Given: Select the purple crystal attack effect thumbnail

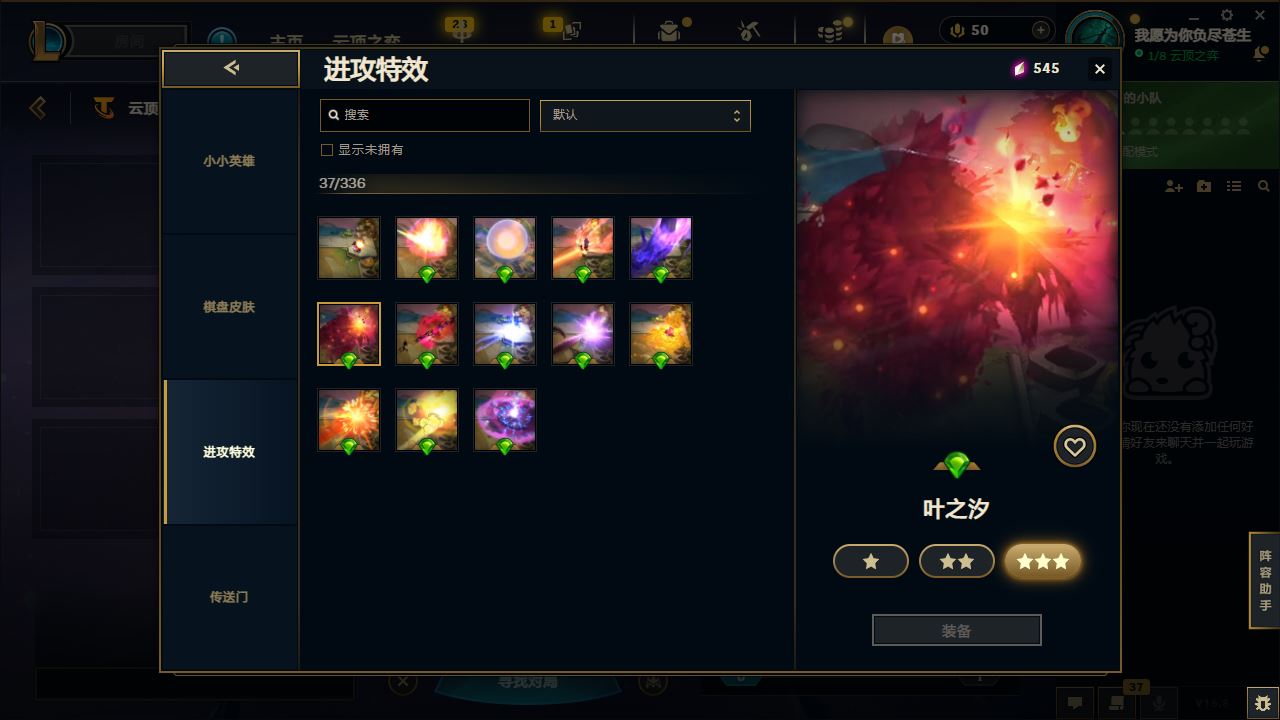Looking at the screenshot, I should coord(661,248).
